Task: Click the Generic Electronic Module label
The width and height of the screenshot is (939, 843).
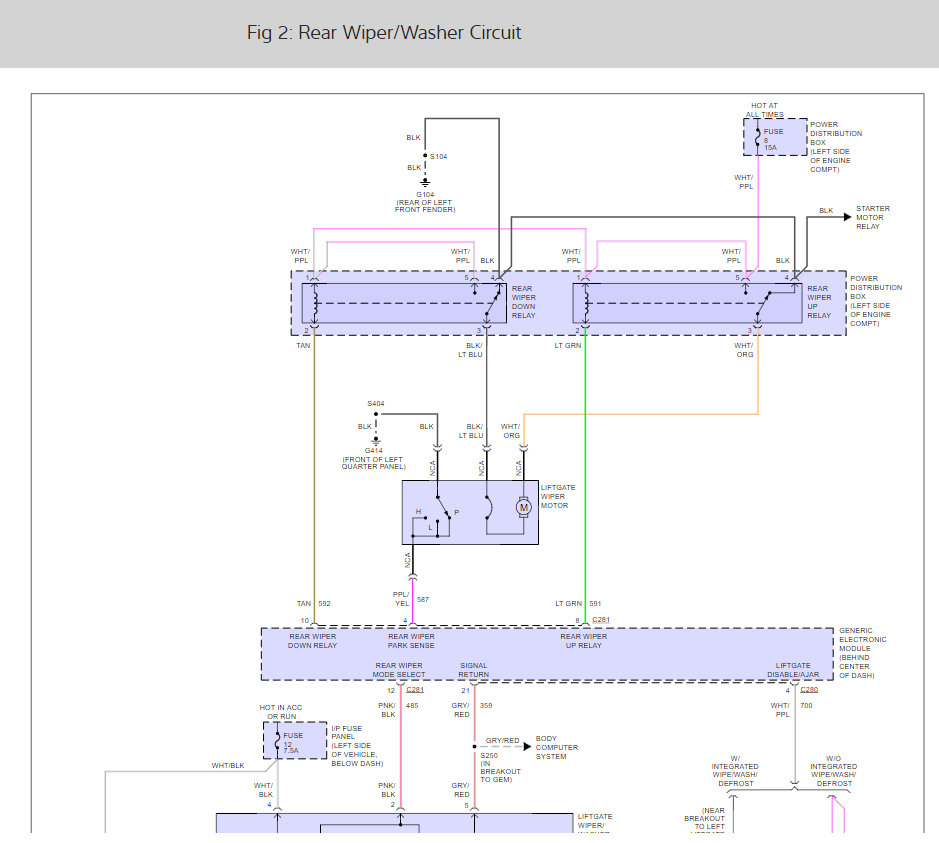Action: coord(862,653)
